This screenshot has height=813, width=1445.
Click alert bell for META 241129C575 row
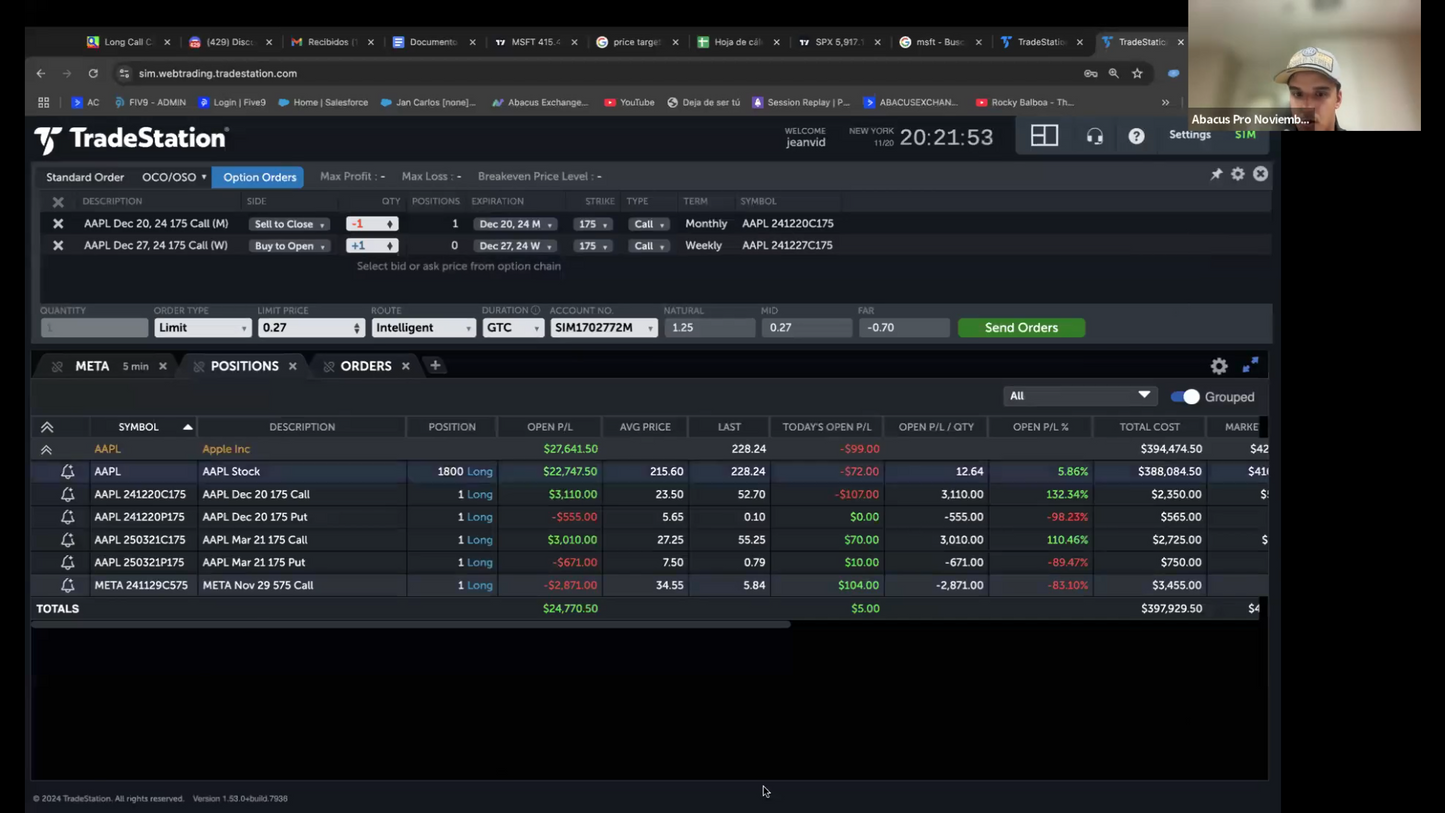tap(68, 585)
